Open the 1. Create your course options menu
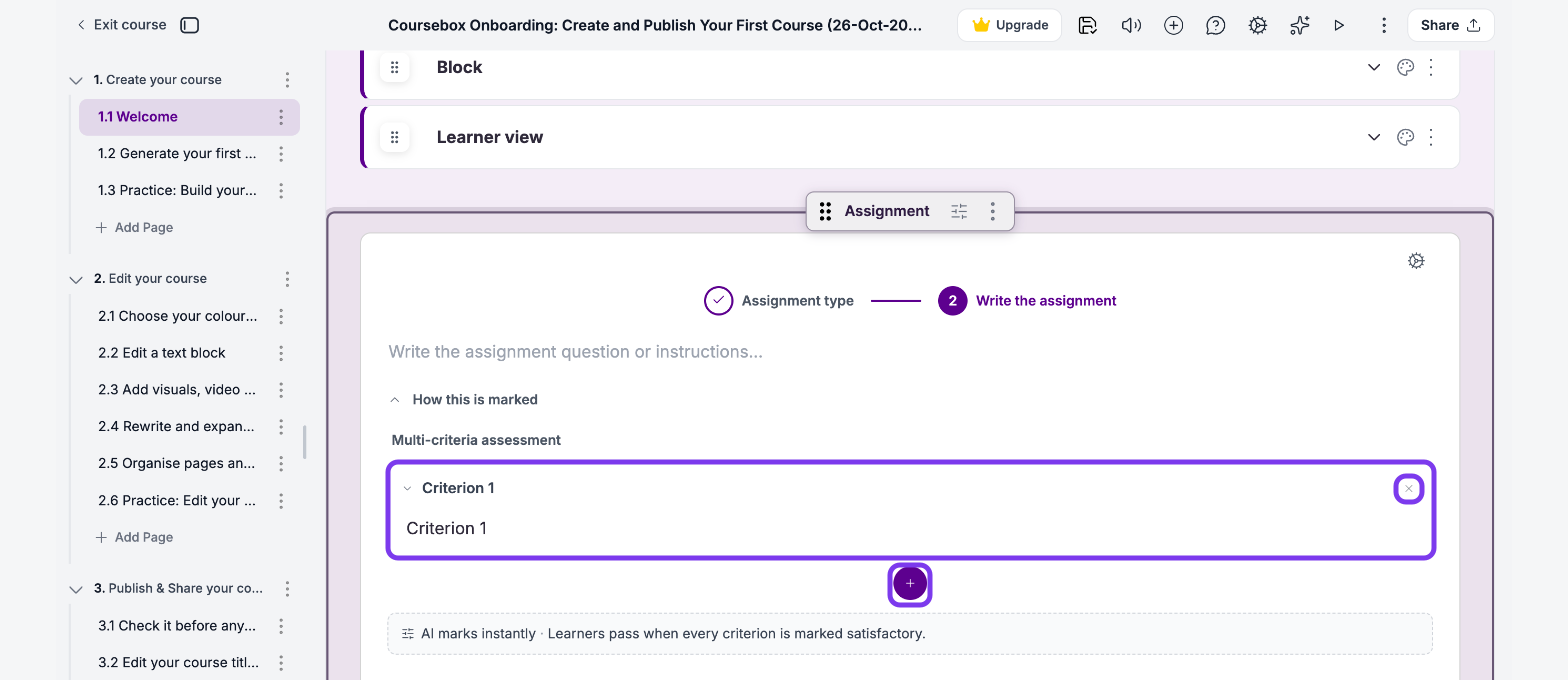This screenshot has height=680, width=1568. pyautogui.click(x=288, y=80)
